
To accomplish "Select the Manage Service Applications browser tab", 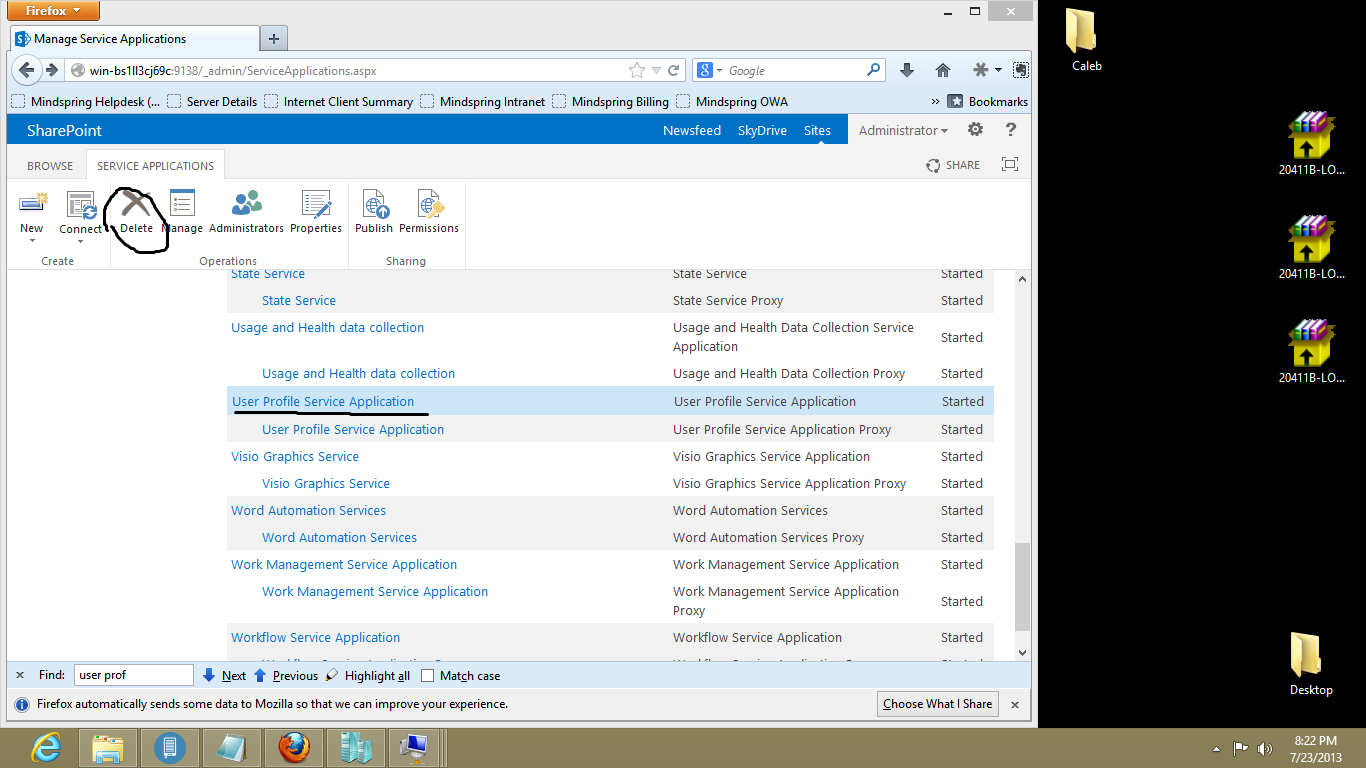I will click(x=134, y=39).
